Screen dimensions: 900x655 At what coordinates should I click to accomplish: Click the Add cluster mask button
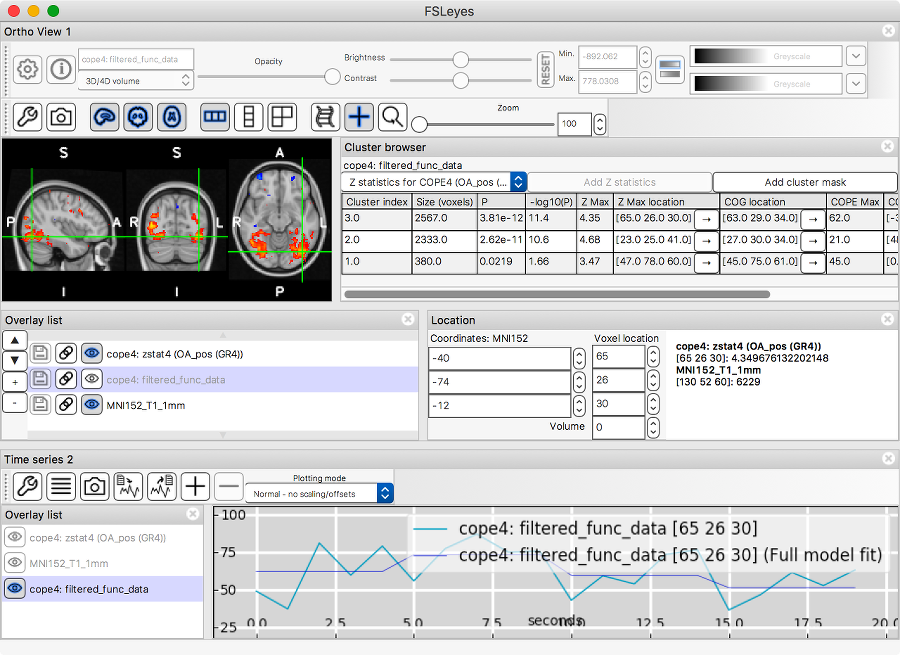click(x=805, y=182)
